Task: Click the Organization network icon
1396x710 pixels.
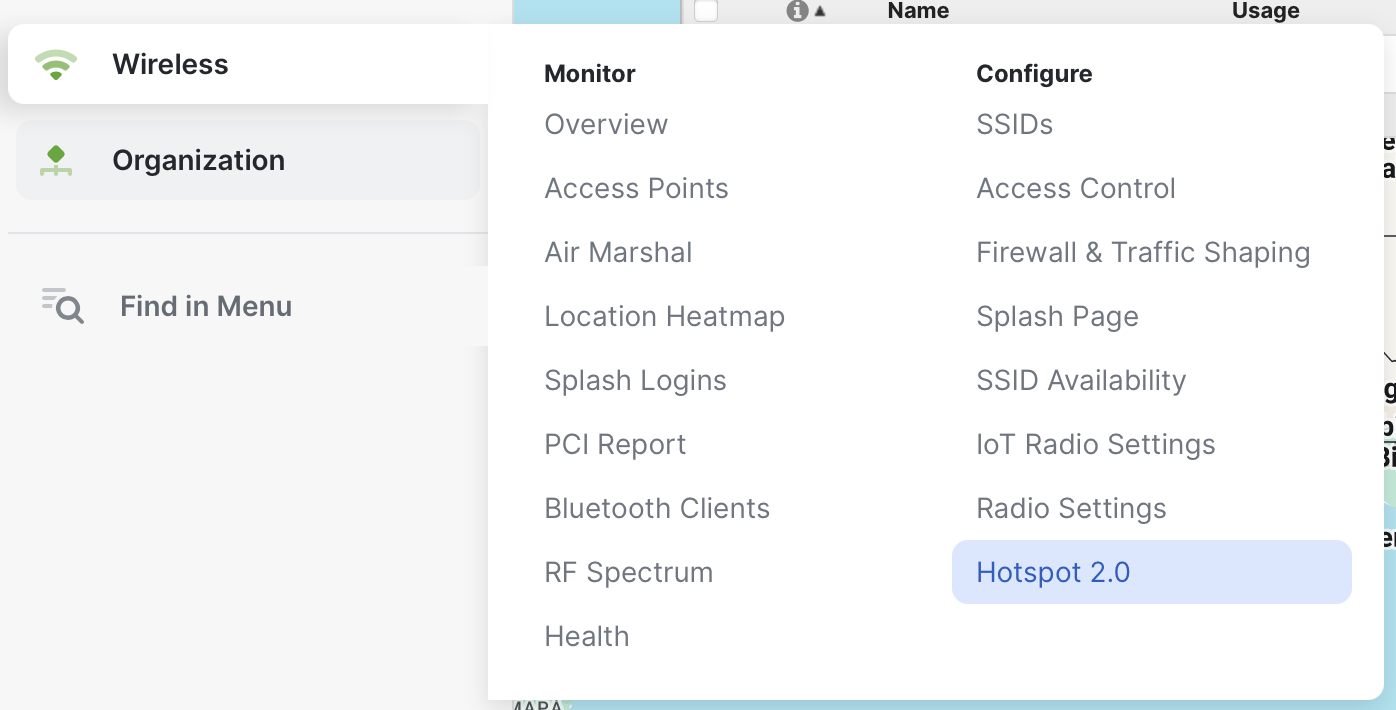Action: click(56, 161)
